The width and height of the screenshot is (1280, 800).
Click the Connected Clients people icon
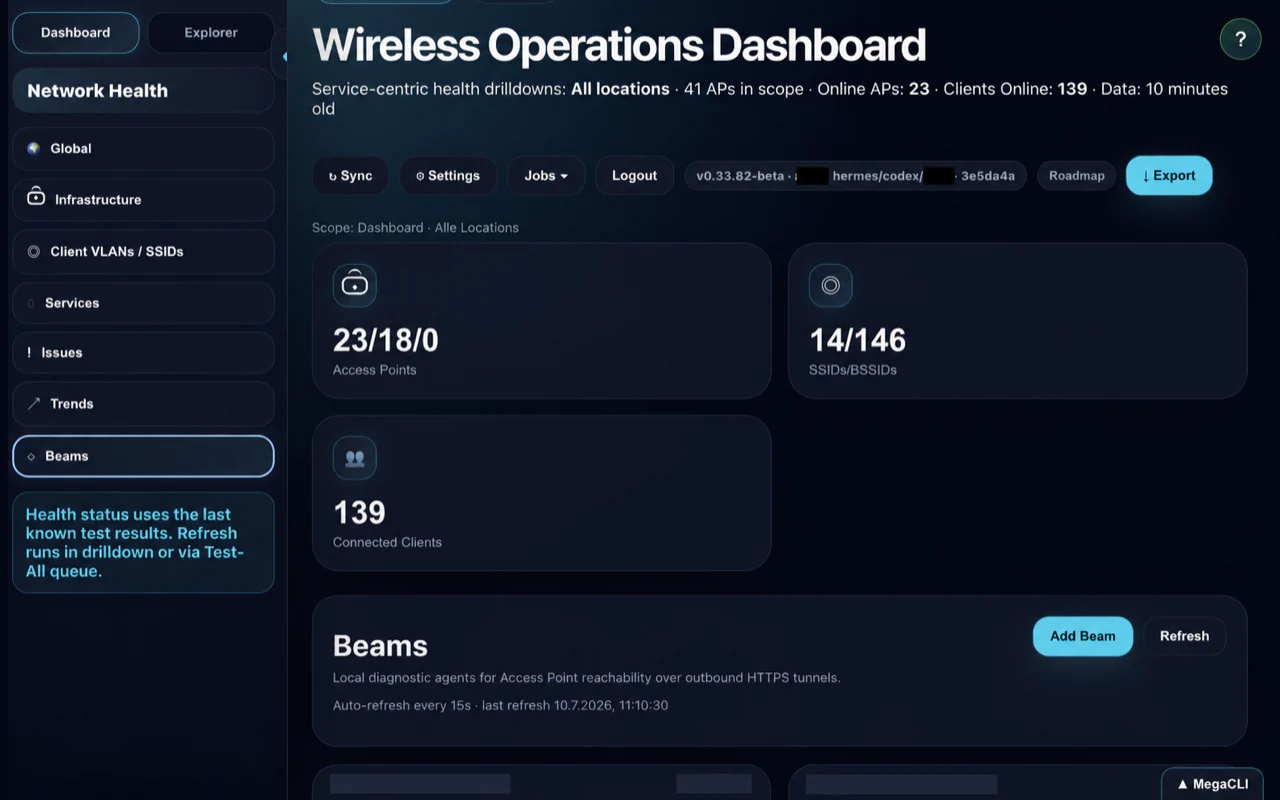(355, 458)
